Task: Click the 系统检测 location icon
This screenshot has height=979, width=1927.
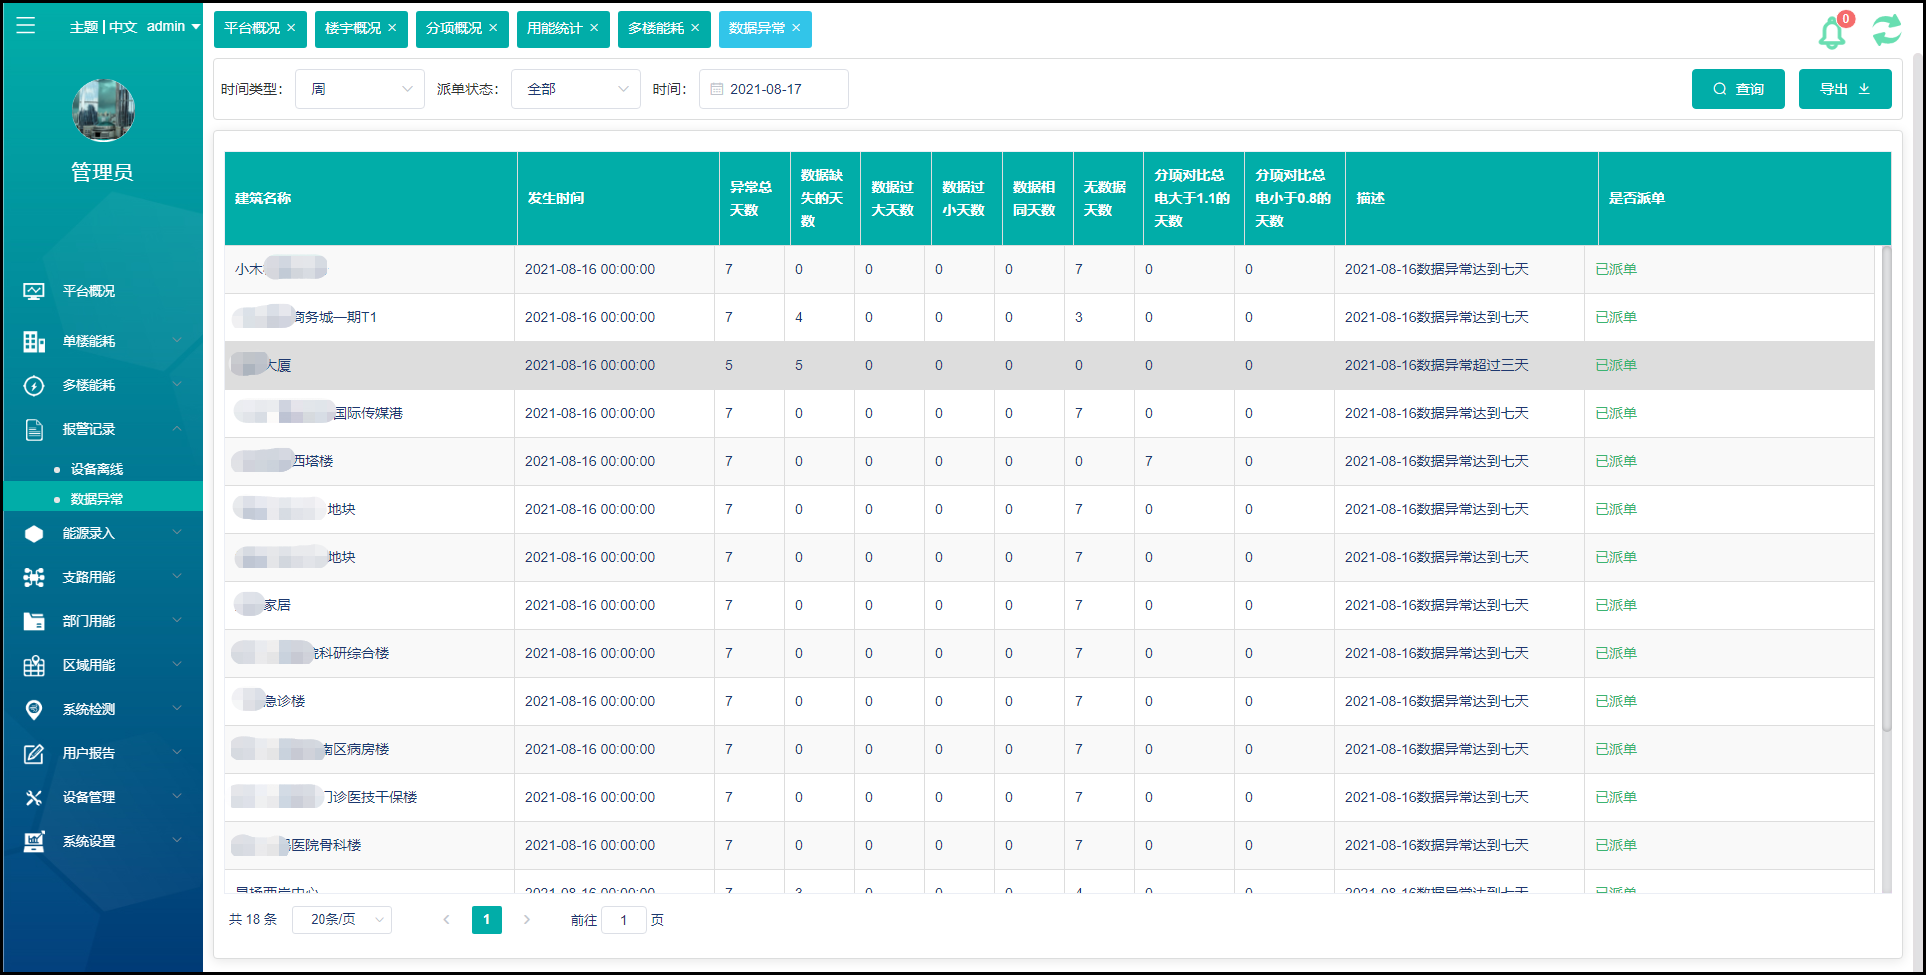Action: coord(34,709)
